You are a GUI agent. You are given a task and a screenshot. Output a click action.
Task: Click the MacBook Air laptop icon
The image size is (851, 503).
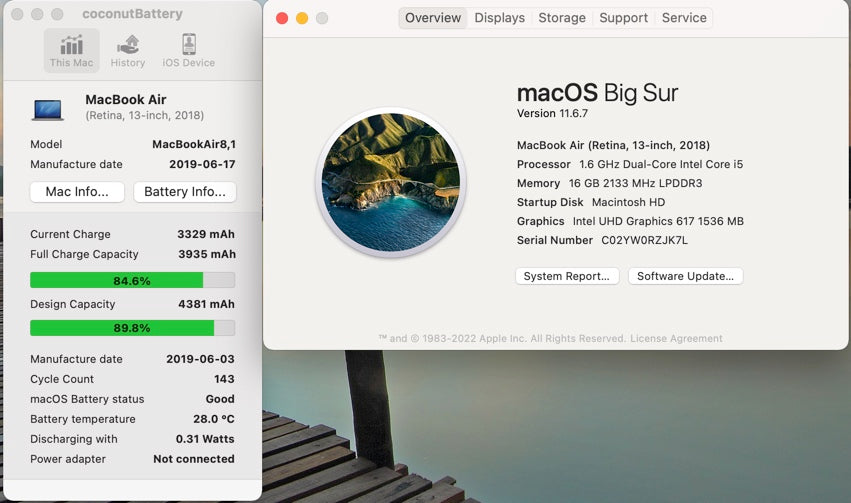pos(48,109)
